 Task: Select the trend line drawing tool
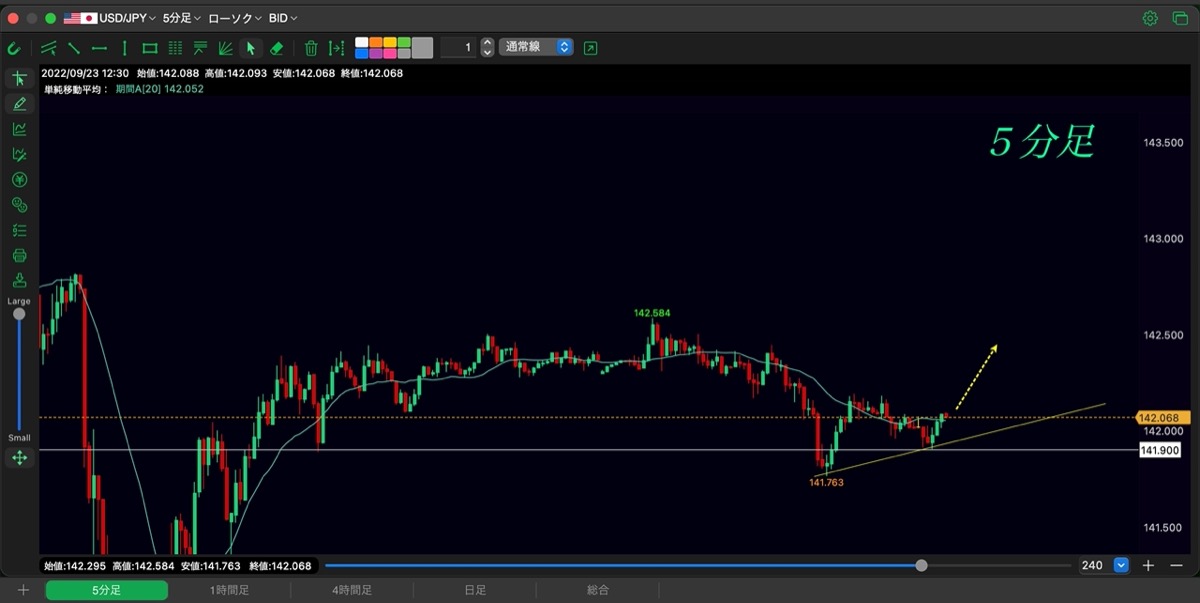pos(74,47)
